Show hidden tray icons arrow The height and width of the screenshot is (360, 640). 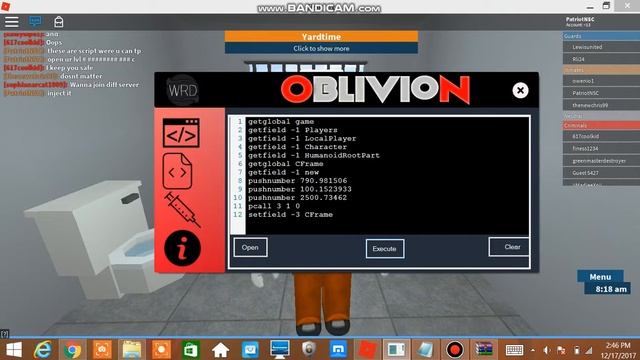(x=533, y=350)
